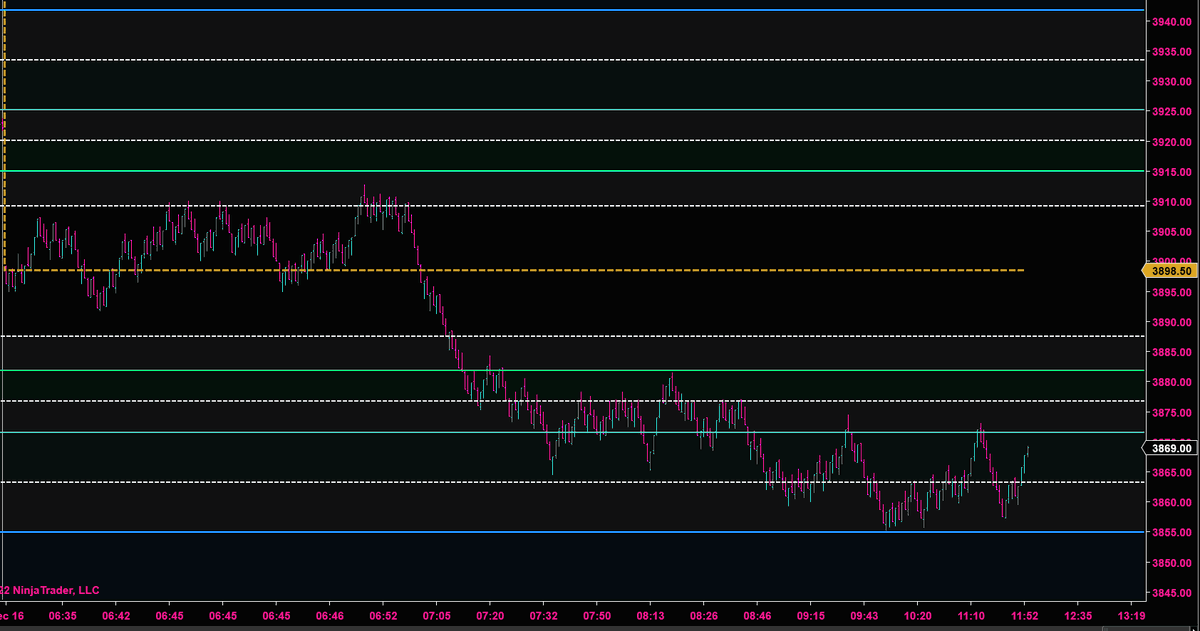The height and width of the screenshot is (631, 1200).
Task: Click the 3850.00 price axis label
Action: (x=1172, y=563)
